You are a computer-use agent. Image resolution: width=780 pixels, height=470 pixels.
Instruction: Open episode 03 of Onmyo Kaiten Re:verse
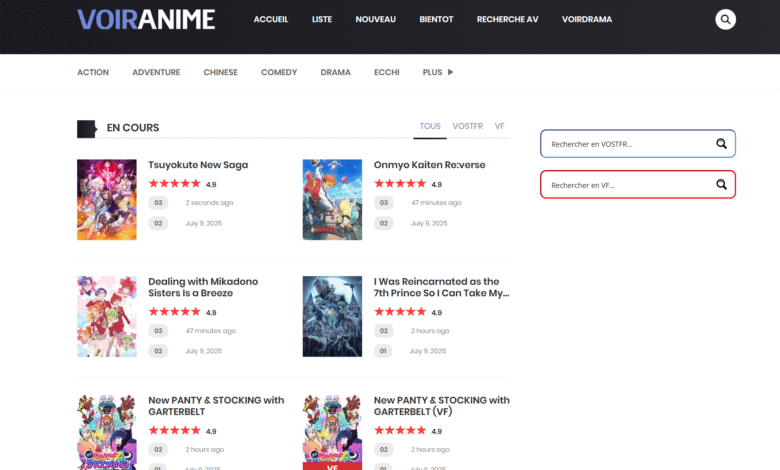(384, 202)
